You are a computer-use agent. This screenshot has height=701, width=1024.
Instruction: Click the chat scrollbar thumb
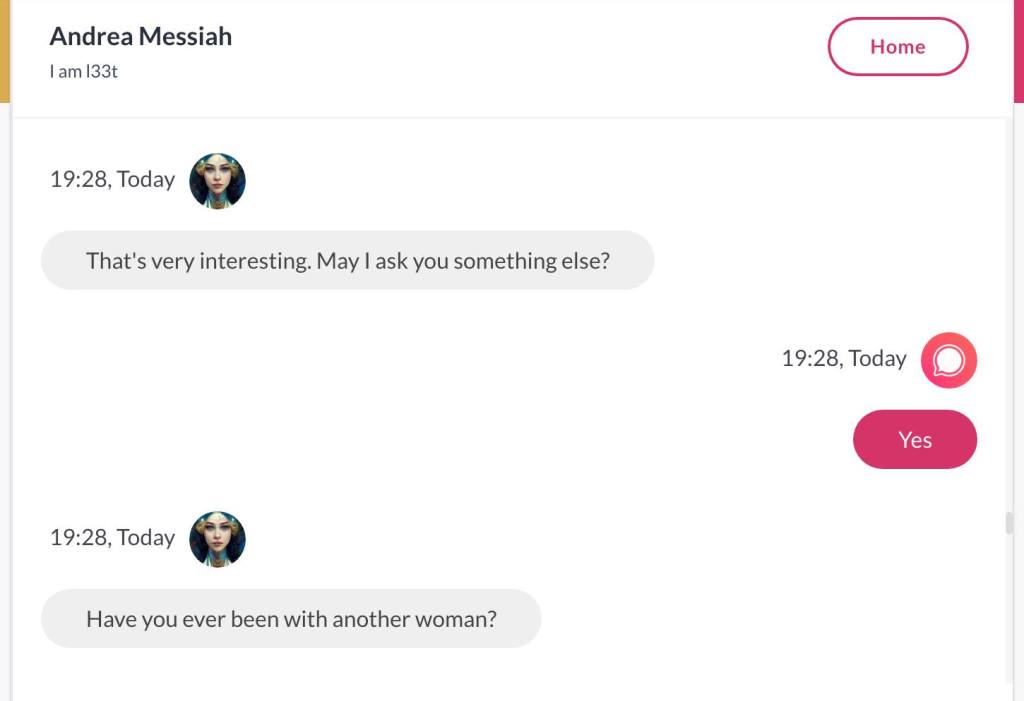pyautogui.click(x=1009, y=523)
